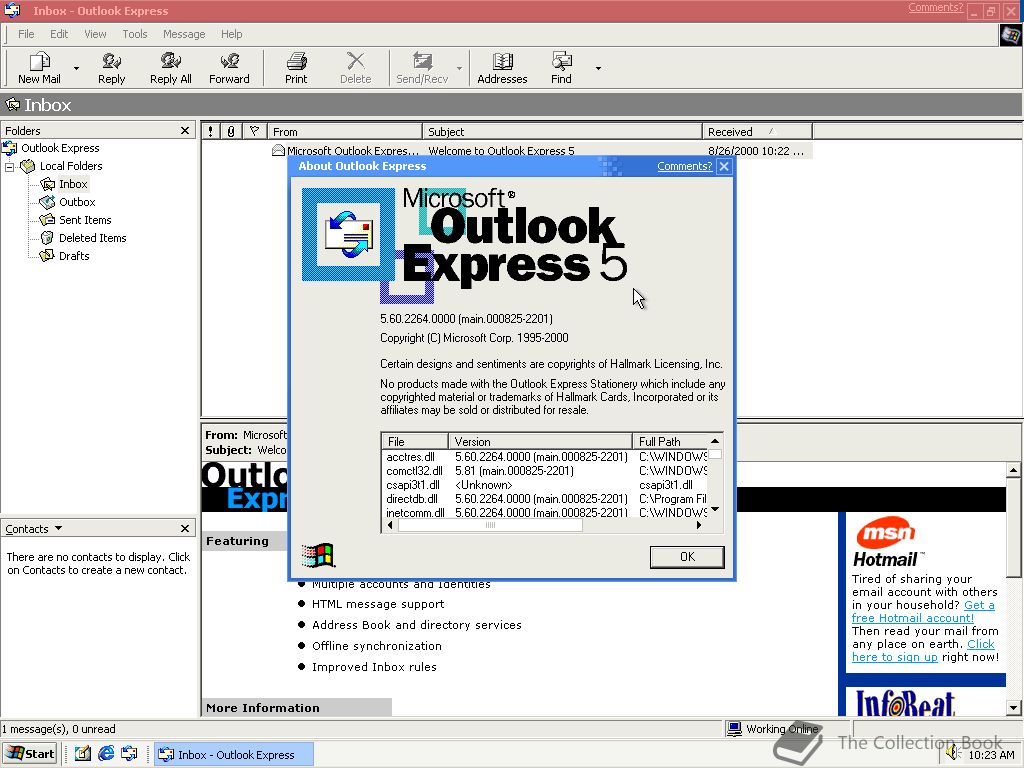Open the Send/Recv dropdown arrow
Image resolution: width=1024 pixels, height=768 pixels.
[459, 68]
